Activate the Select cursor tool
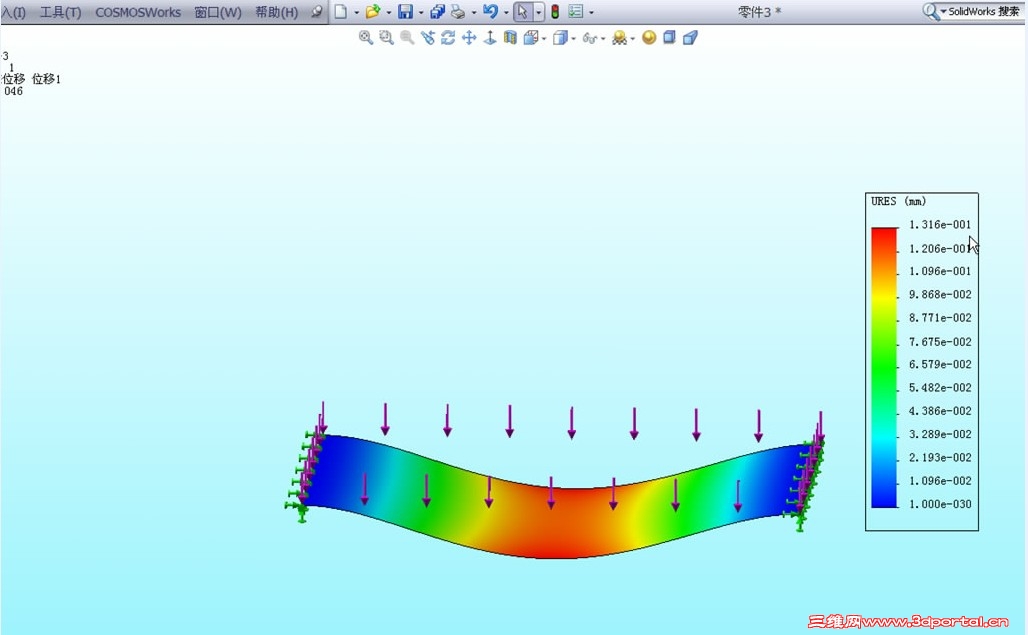1028x635 pixels. point(523,11)
